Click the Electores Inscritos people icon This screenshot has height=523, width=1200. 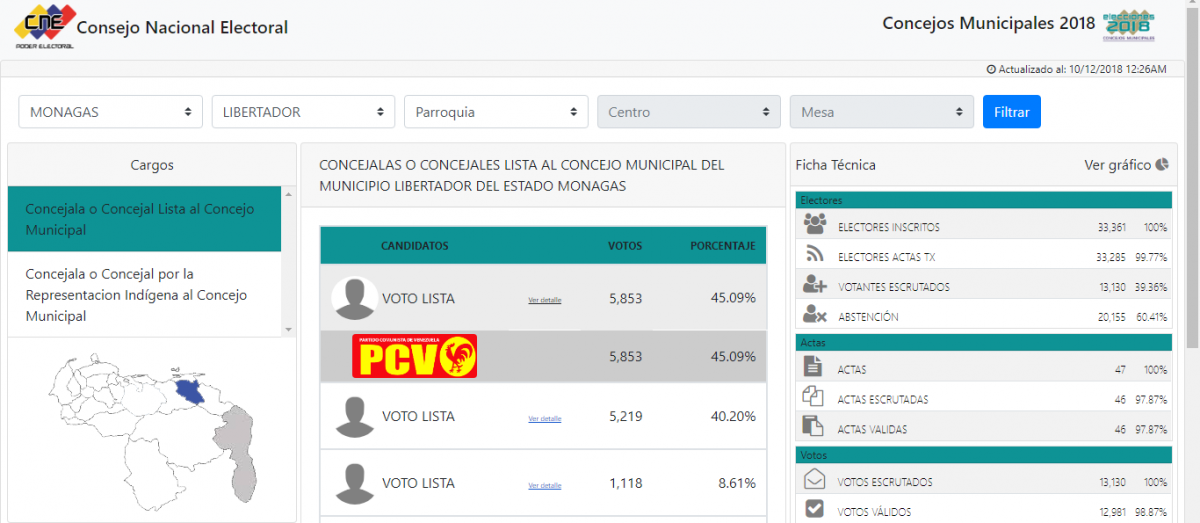coord(815,225)
